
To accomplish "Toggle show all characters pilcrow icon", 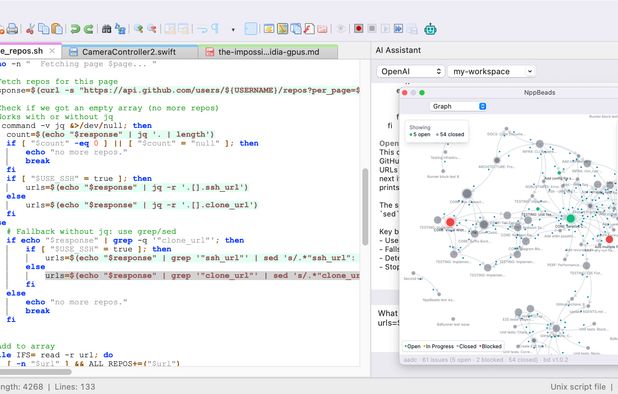I will click(x=215, y=29).
